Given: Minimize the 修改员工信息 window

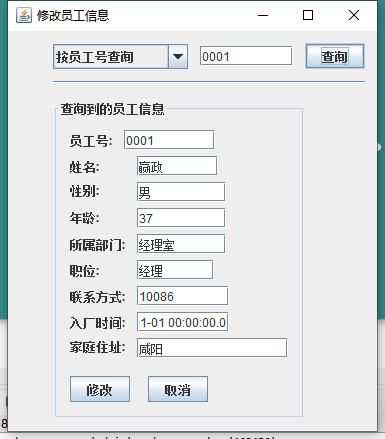Looking at the screenshot, I should [263, 15].
